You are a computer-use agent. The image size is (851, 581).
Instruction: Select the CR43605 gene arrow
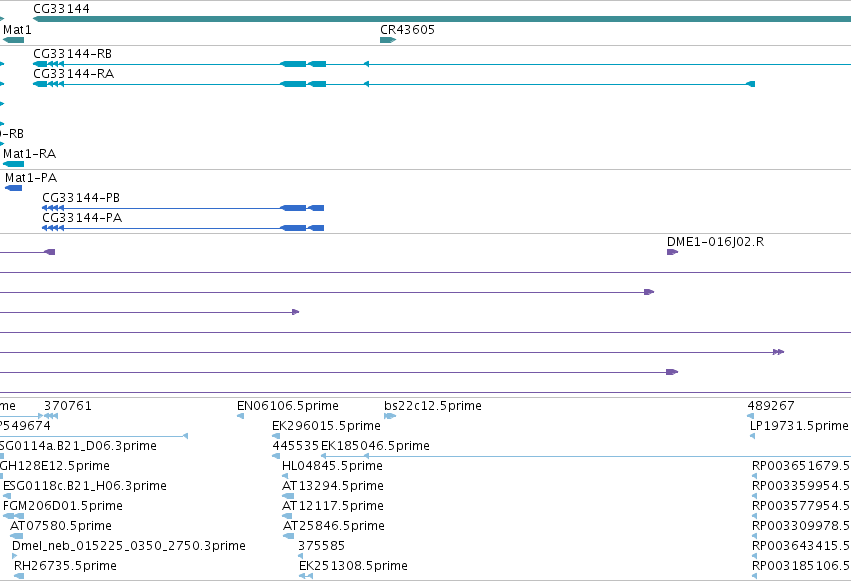(388, 40)
